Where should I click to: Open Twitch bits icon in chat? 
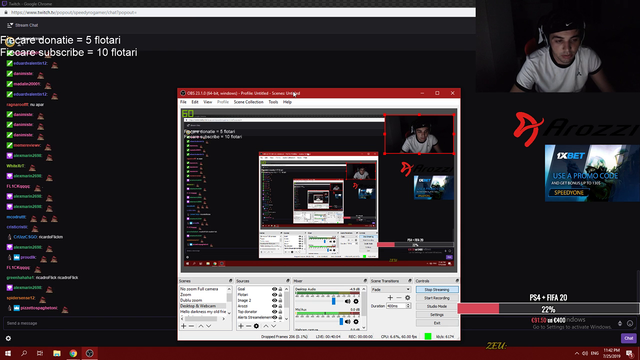(x=620, y=323)
